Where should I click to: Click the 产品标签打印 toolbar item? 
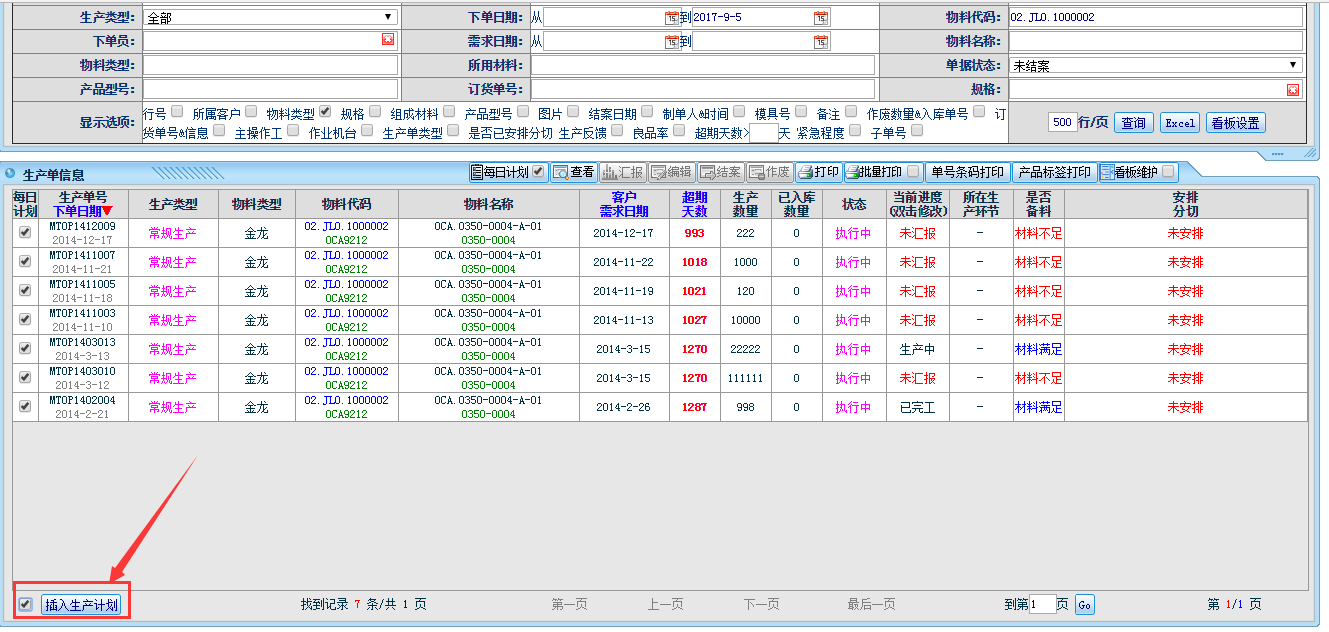click(x=1053, y=172)
